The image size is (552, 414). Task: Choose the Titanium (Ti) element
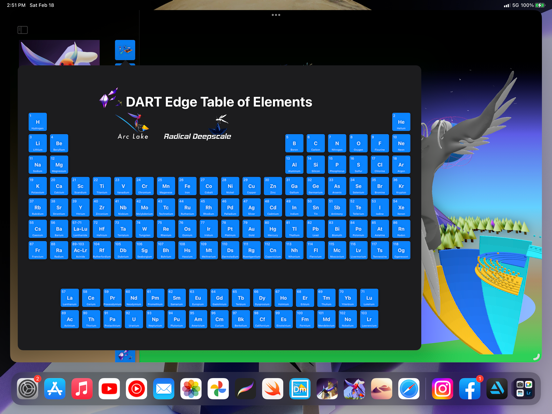coord(102,186)
